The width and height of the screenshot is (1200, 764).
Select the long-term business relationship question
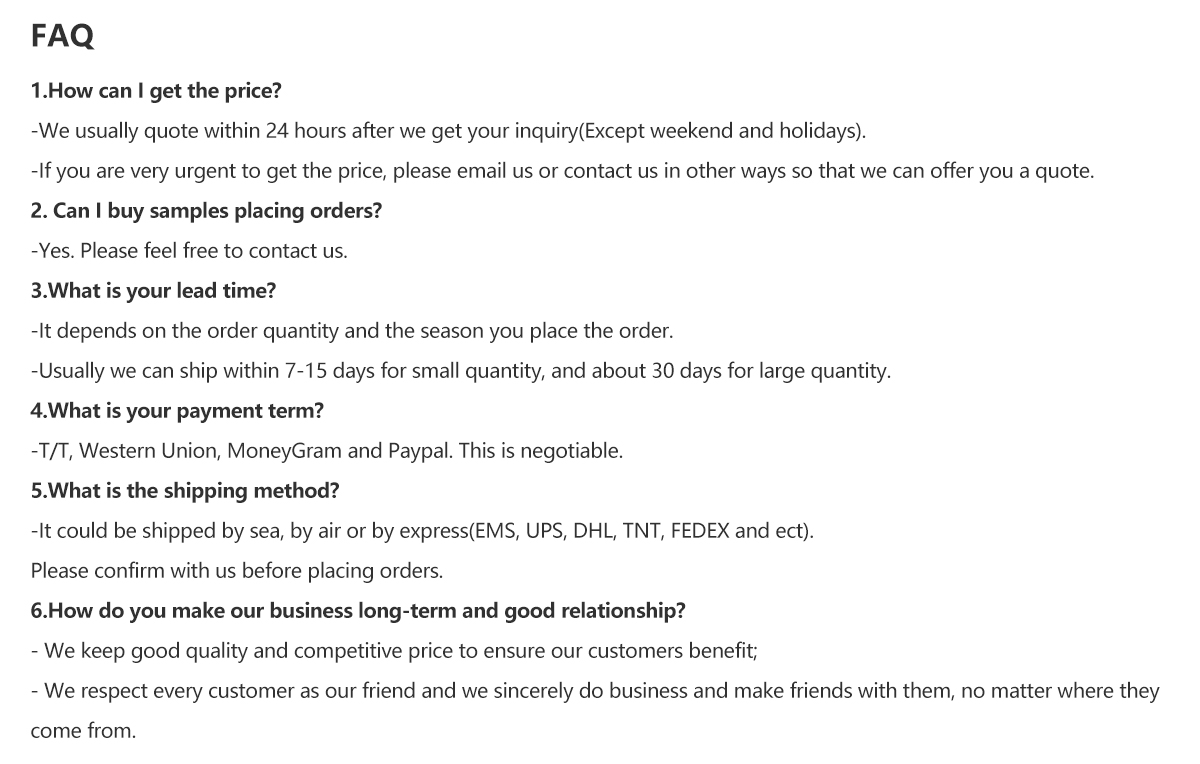(x=358, y=611)
